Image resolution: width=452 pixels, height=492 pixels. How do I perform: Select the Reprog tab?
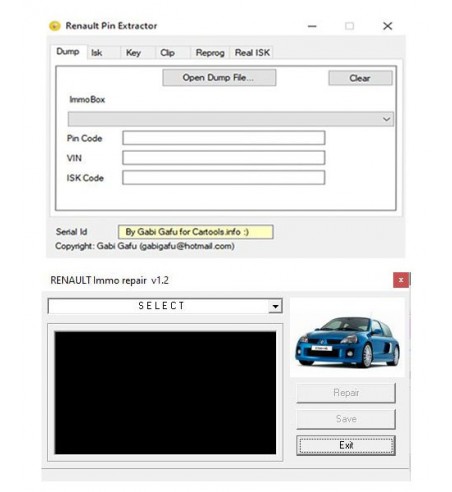tap(210, 53)
